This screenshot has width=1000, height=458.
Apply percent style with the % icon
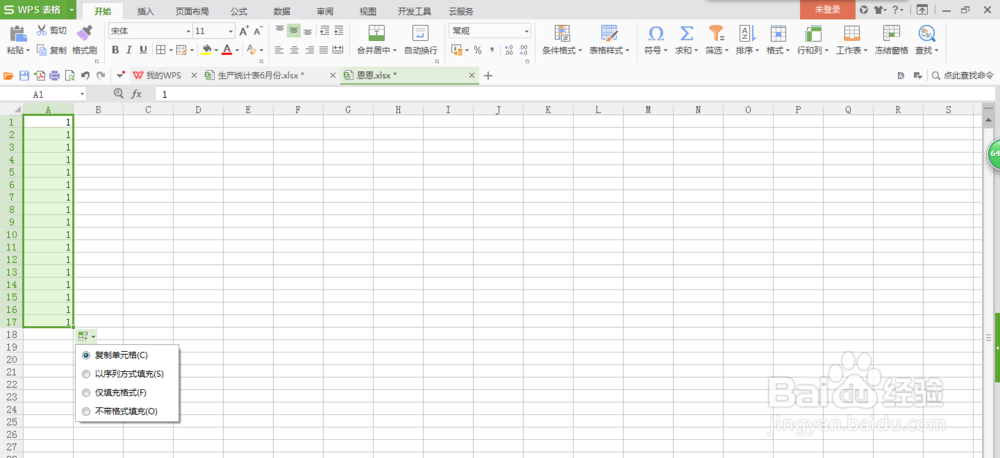[477, 50]
